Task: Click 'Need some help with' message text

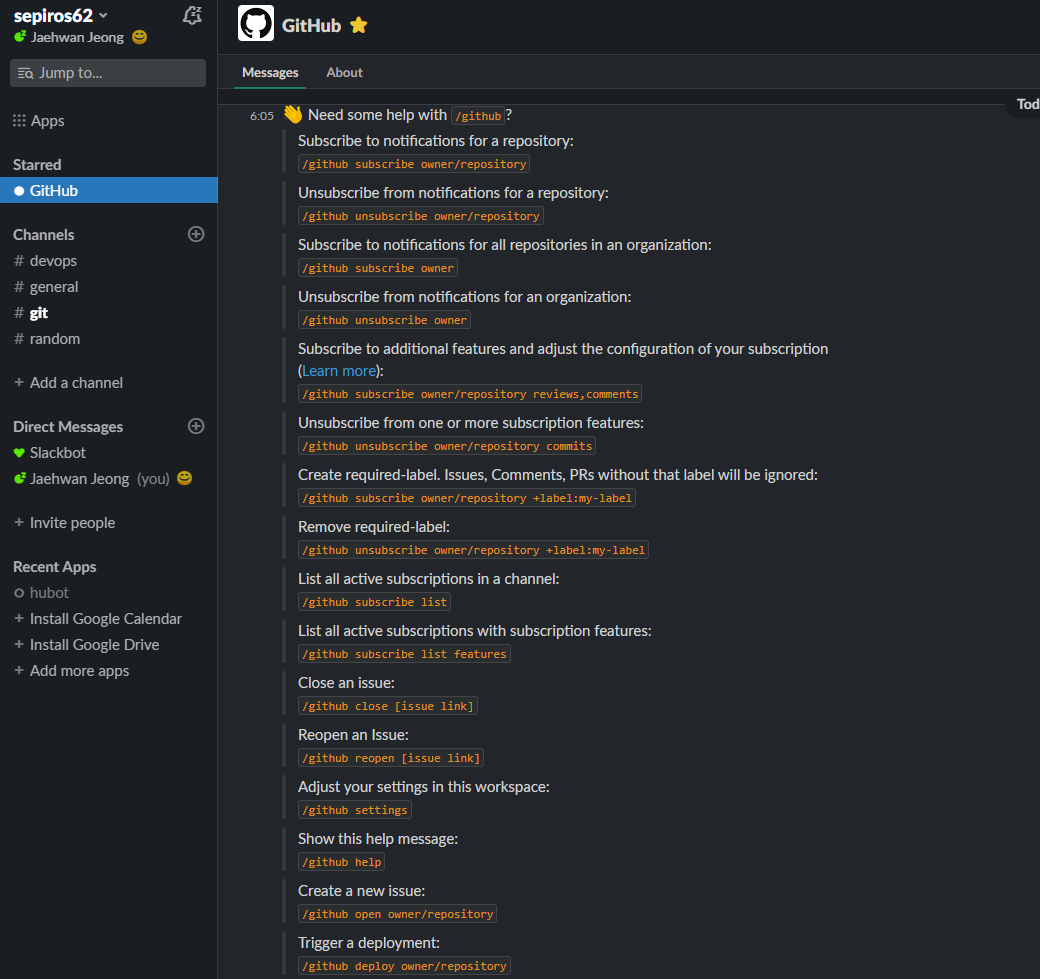Action: click(x=377, y=115)
